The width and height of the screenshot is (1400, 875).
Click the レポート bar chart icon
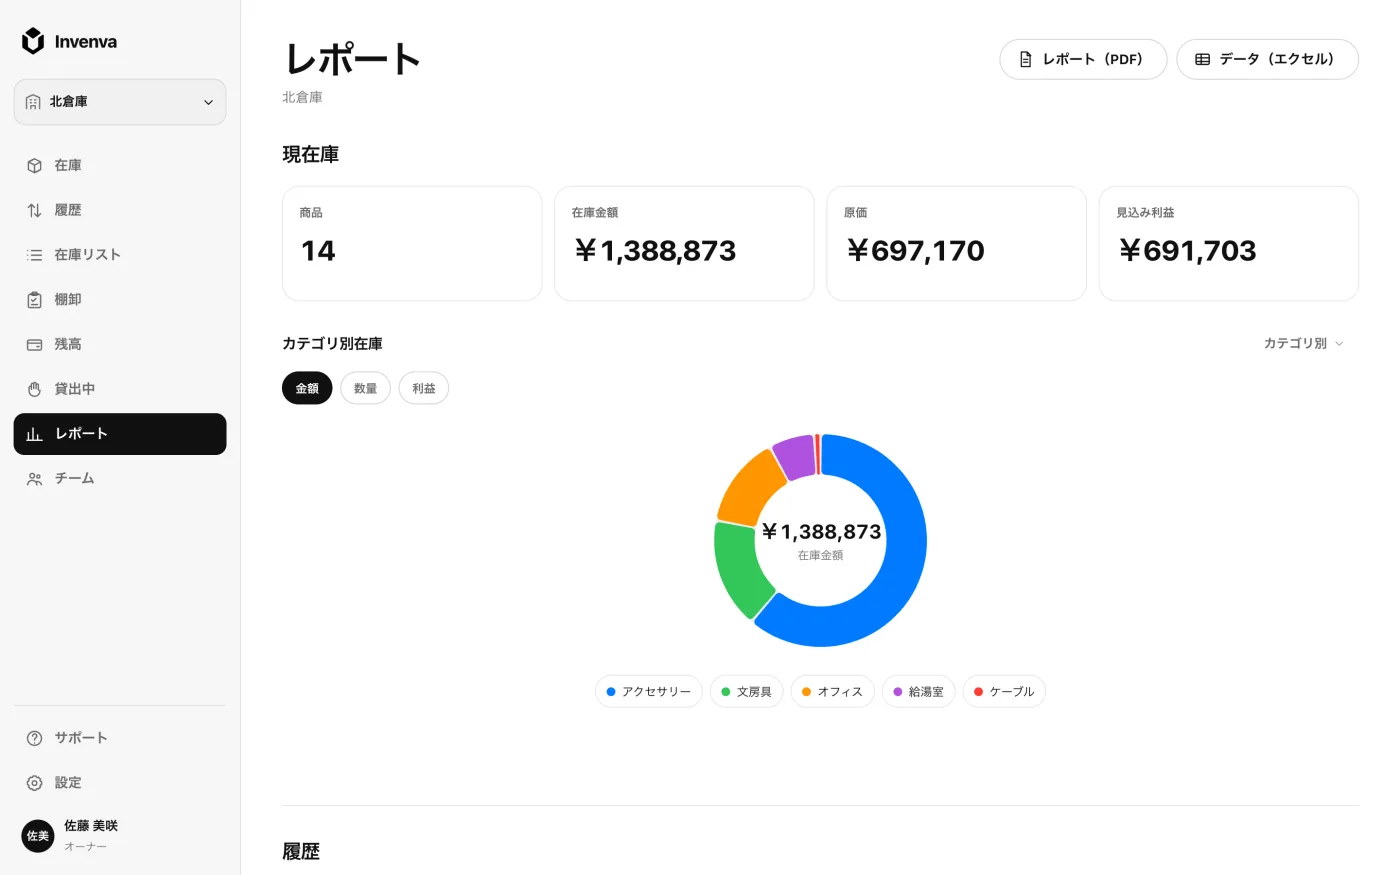click(x=34, y=434)
